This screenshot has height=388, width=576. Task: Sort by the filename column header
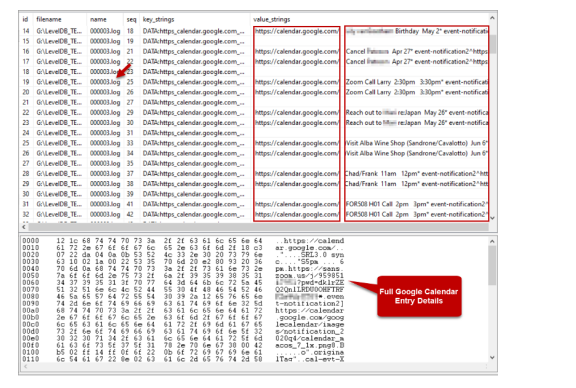pyautogui.click(x=49, y=19)
